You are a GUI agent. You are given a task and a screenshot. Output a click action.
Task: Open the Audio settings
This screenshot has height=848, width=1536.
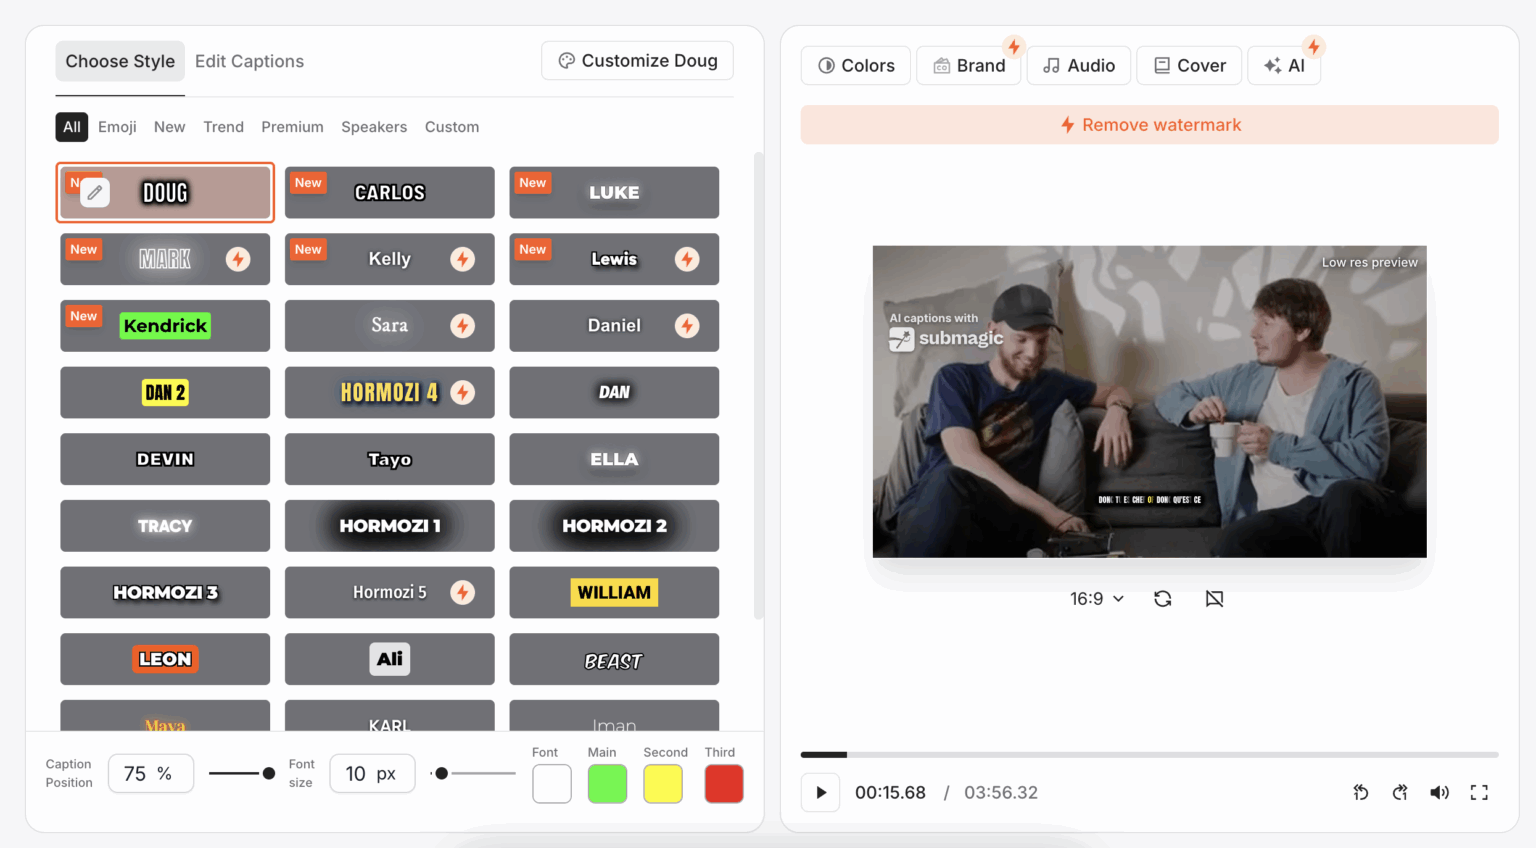(1078, 66)
